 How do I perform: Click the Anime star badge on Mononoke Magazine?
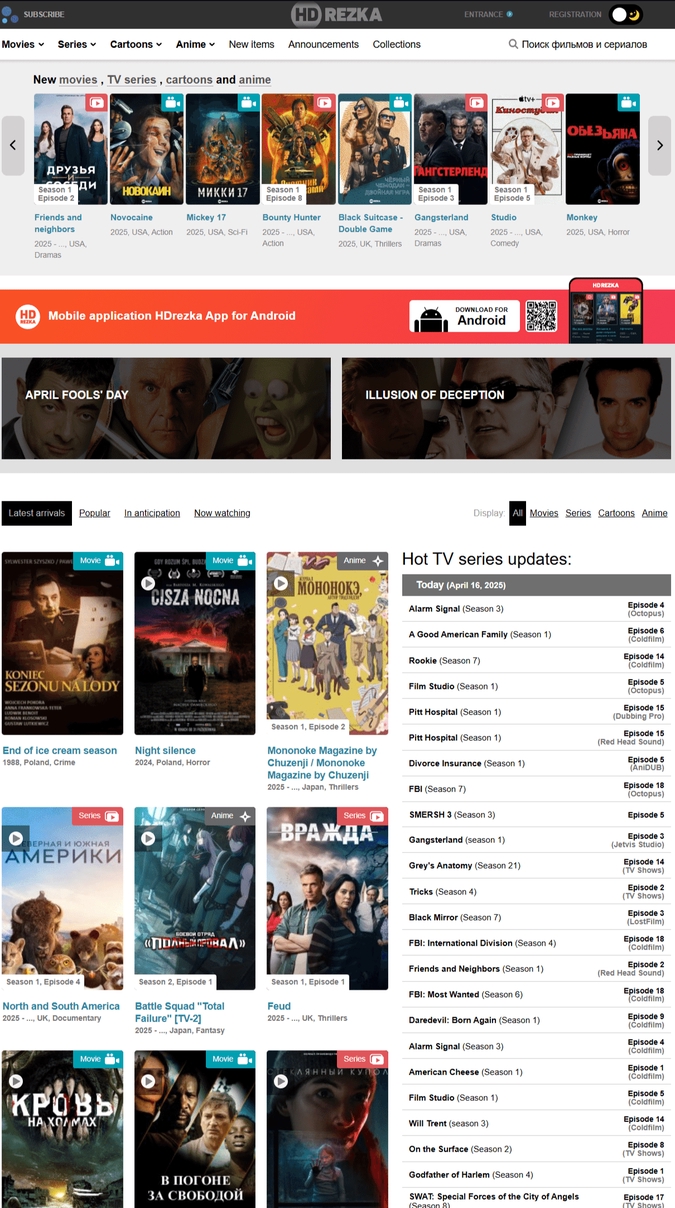point(363,561)
